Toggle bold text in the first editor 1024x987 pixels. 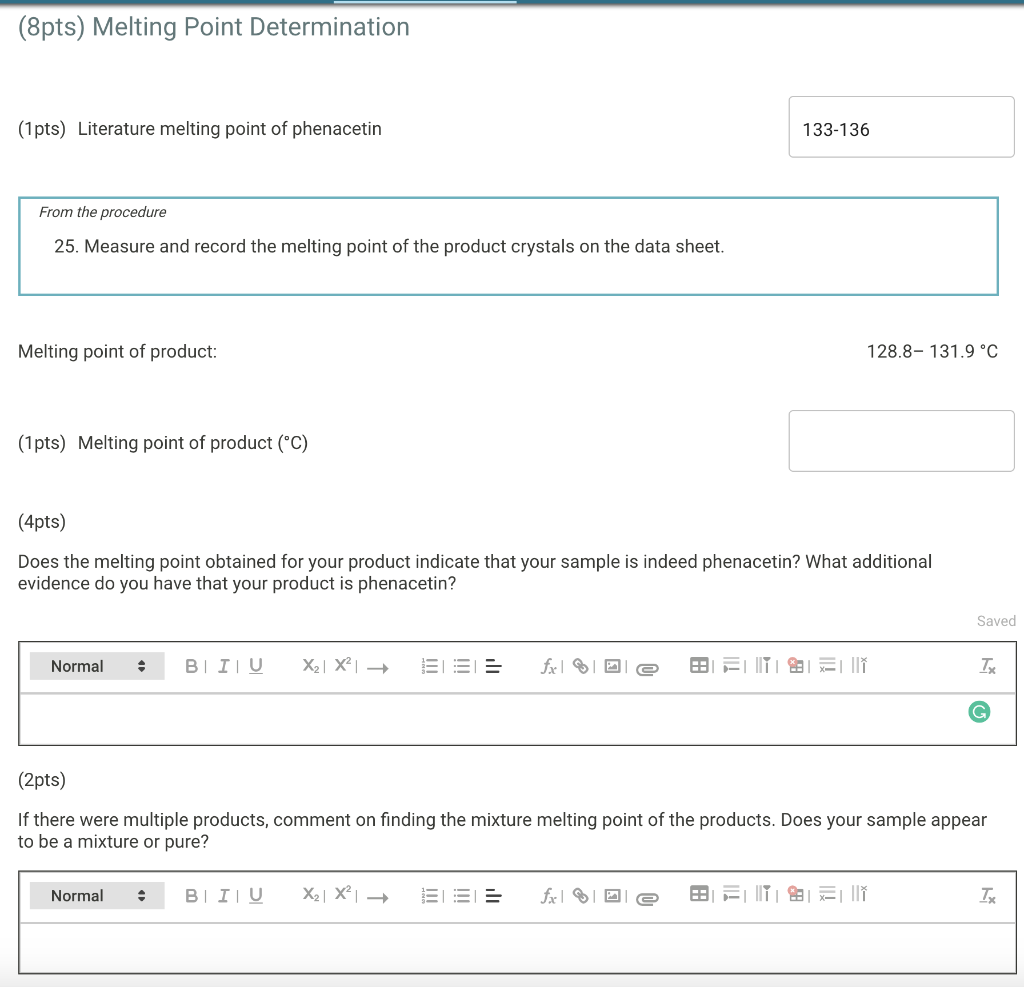(x=191, y=665)
